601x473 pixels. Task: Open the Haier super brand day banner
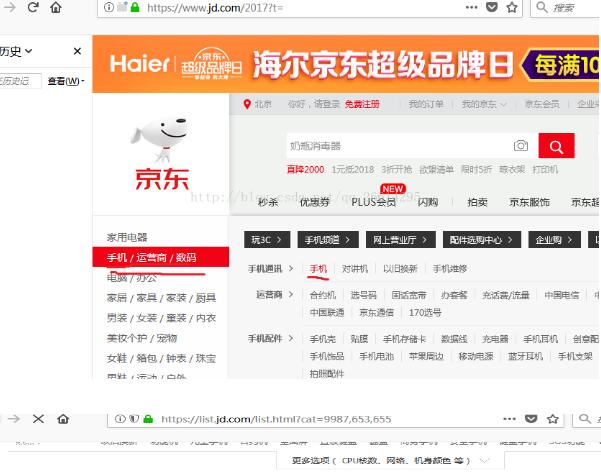point(345,64)
